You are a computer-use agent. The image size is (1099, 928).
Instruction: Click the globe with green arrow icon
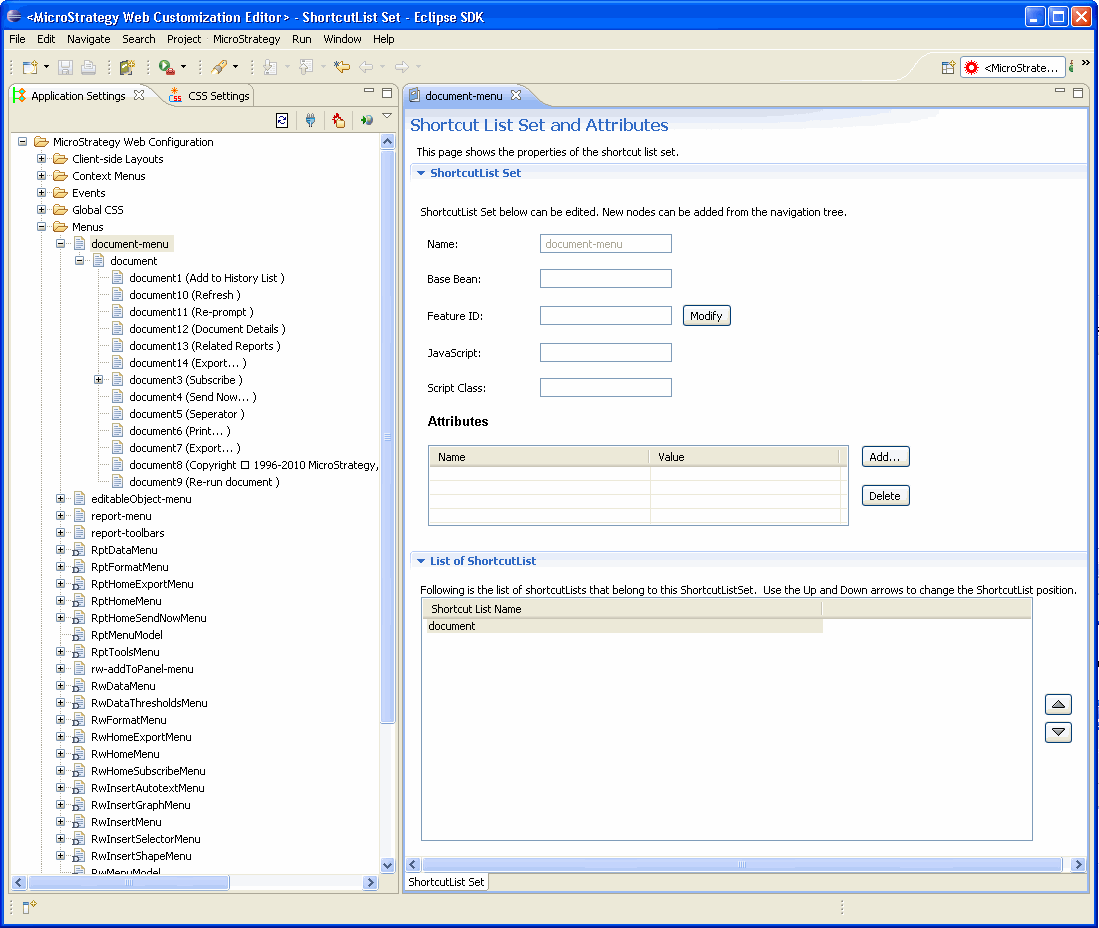[x=367, y=121]
